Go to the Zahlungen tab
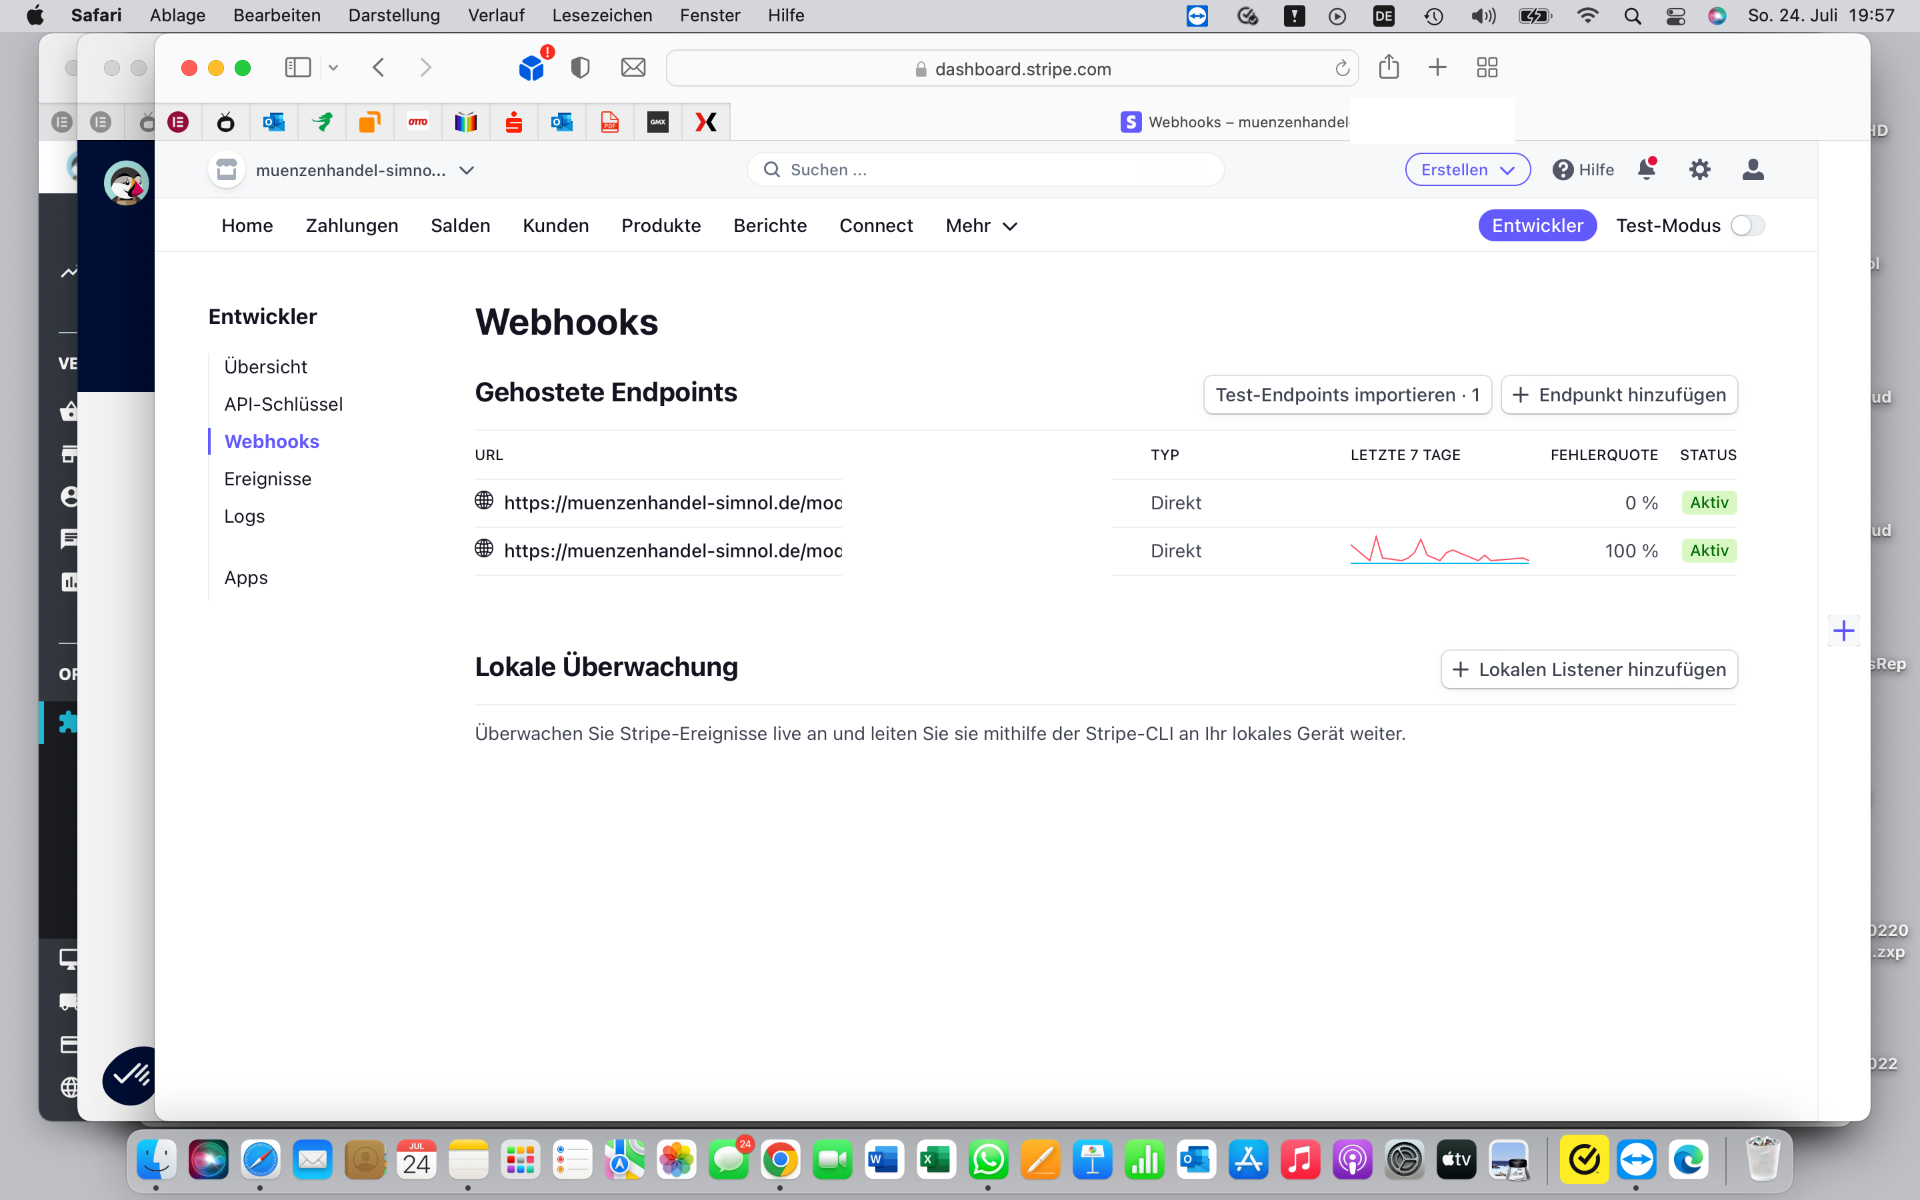The image size is (1920, 1200). point(352,226)
